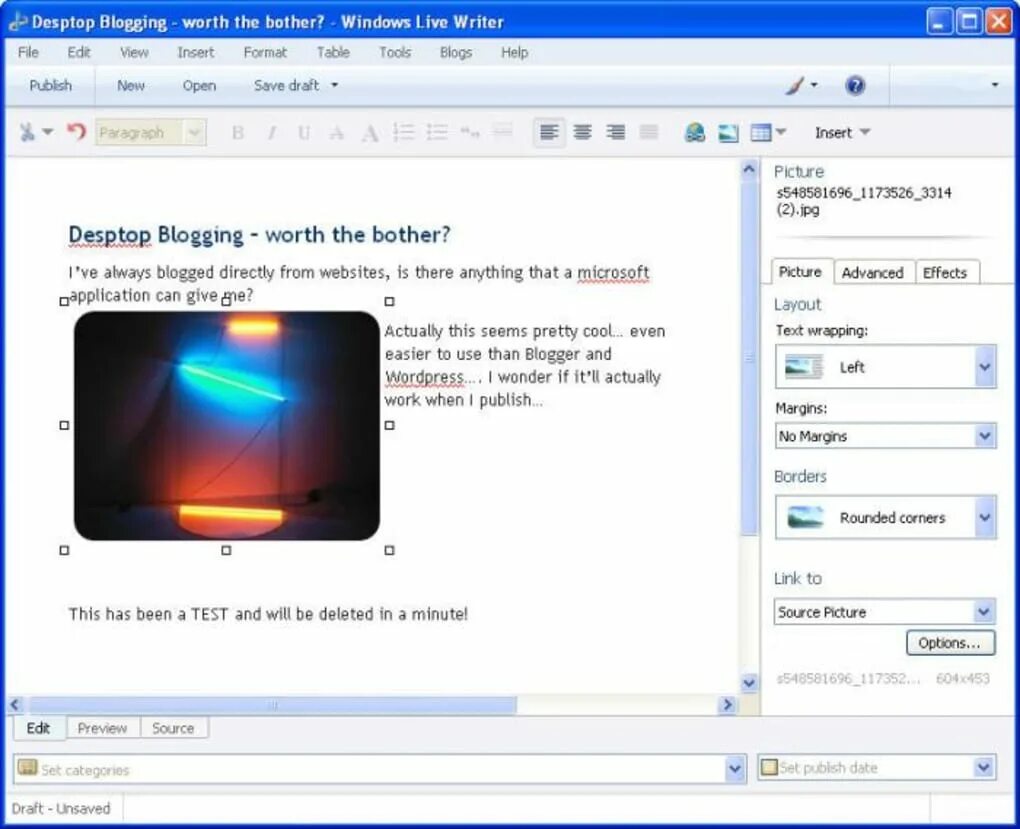Screen dimensions: 1020x829
Task: Click the Options... button
Action: pos(950,643)
